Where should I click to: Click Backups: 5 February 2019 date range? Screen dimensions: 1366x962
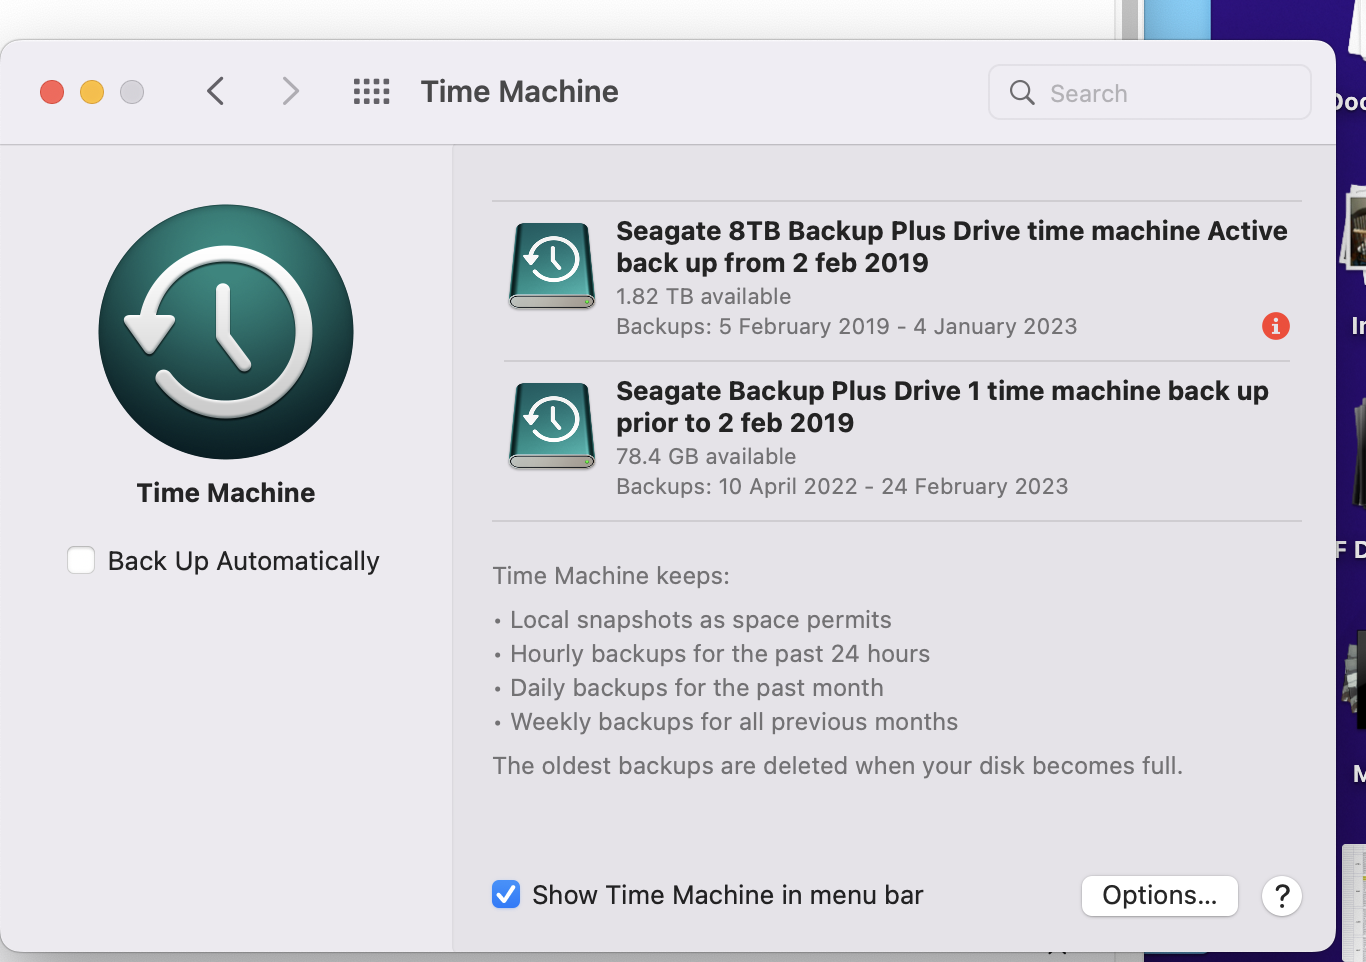[847, 326]
